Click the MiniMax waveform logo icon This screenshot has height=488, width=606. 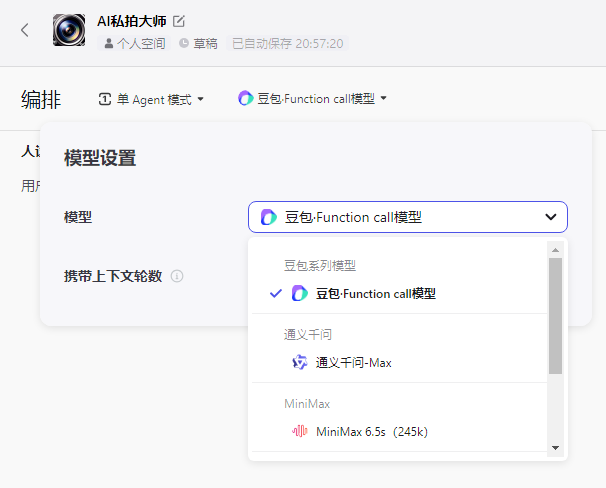pyautogui.click(x=300, y=431)
